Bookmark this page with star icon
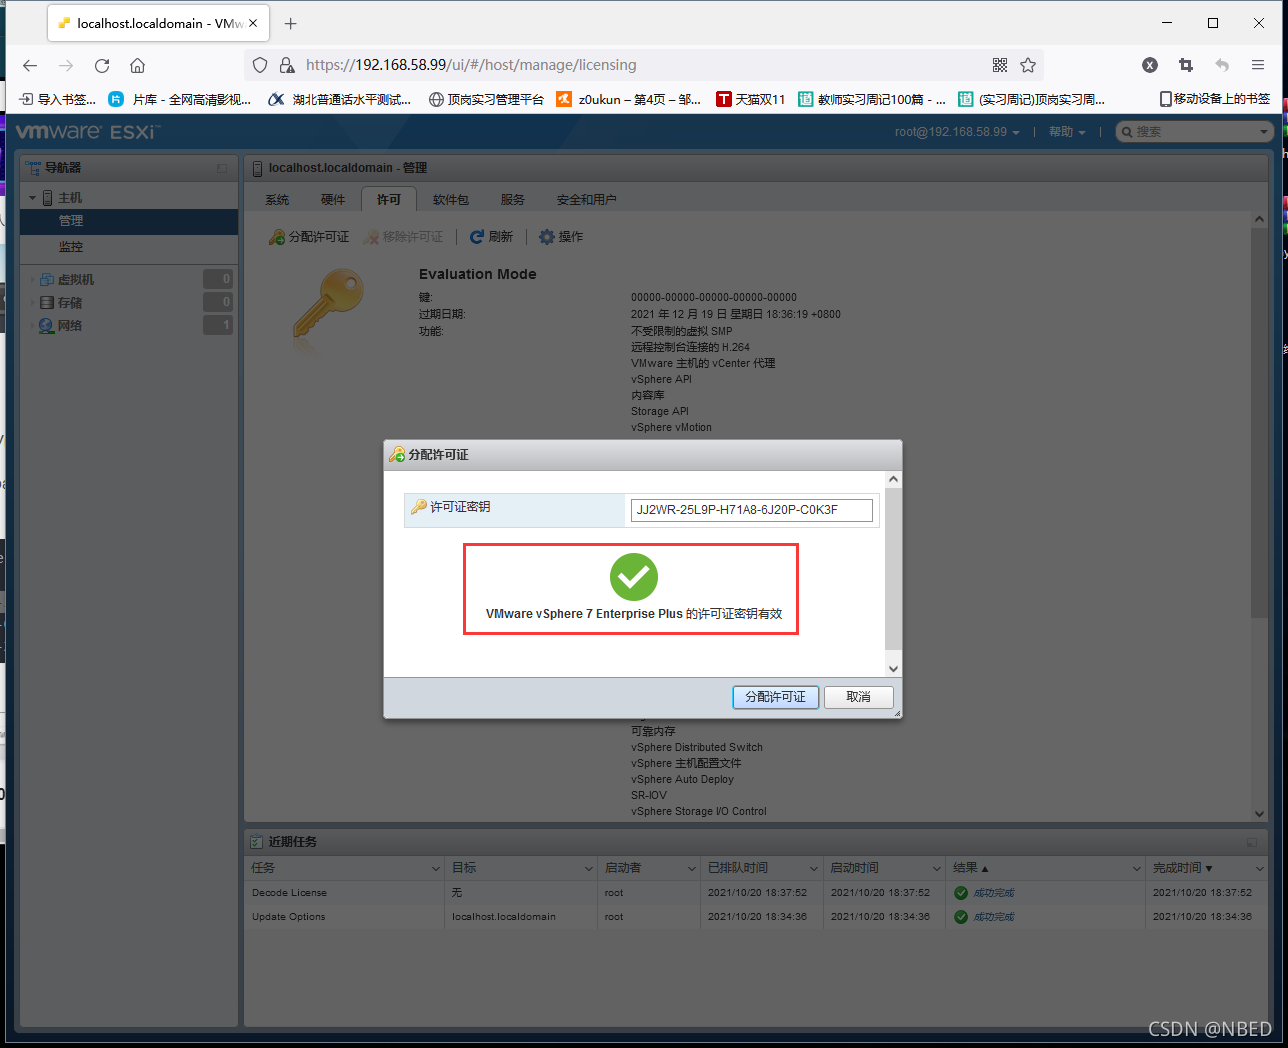The image size is (1288, 1048). pyautogui.click(x=1028, y=65)
